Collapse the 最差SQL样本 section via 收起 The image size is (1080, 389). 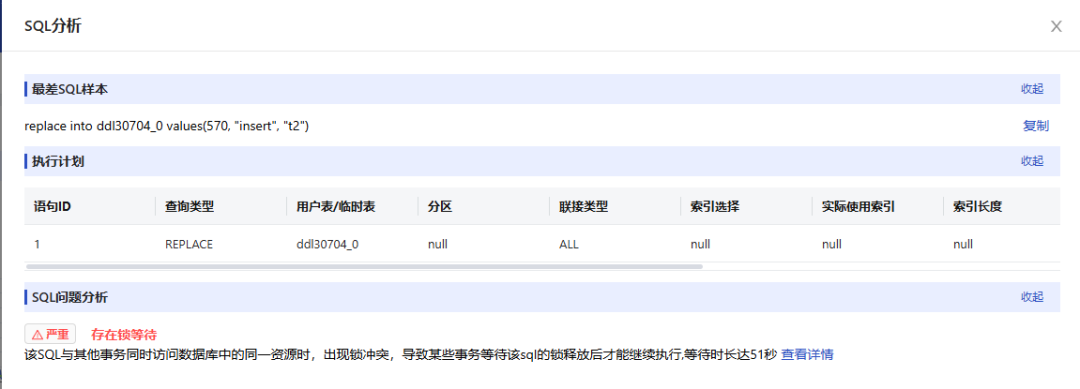pos(1032,89)
